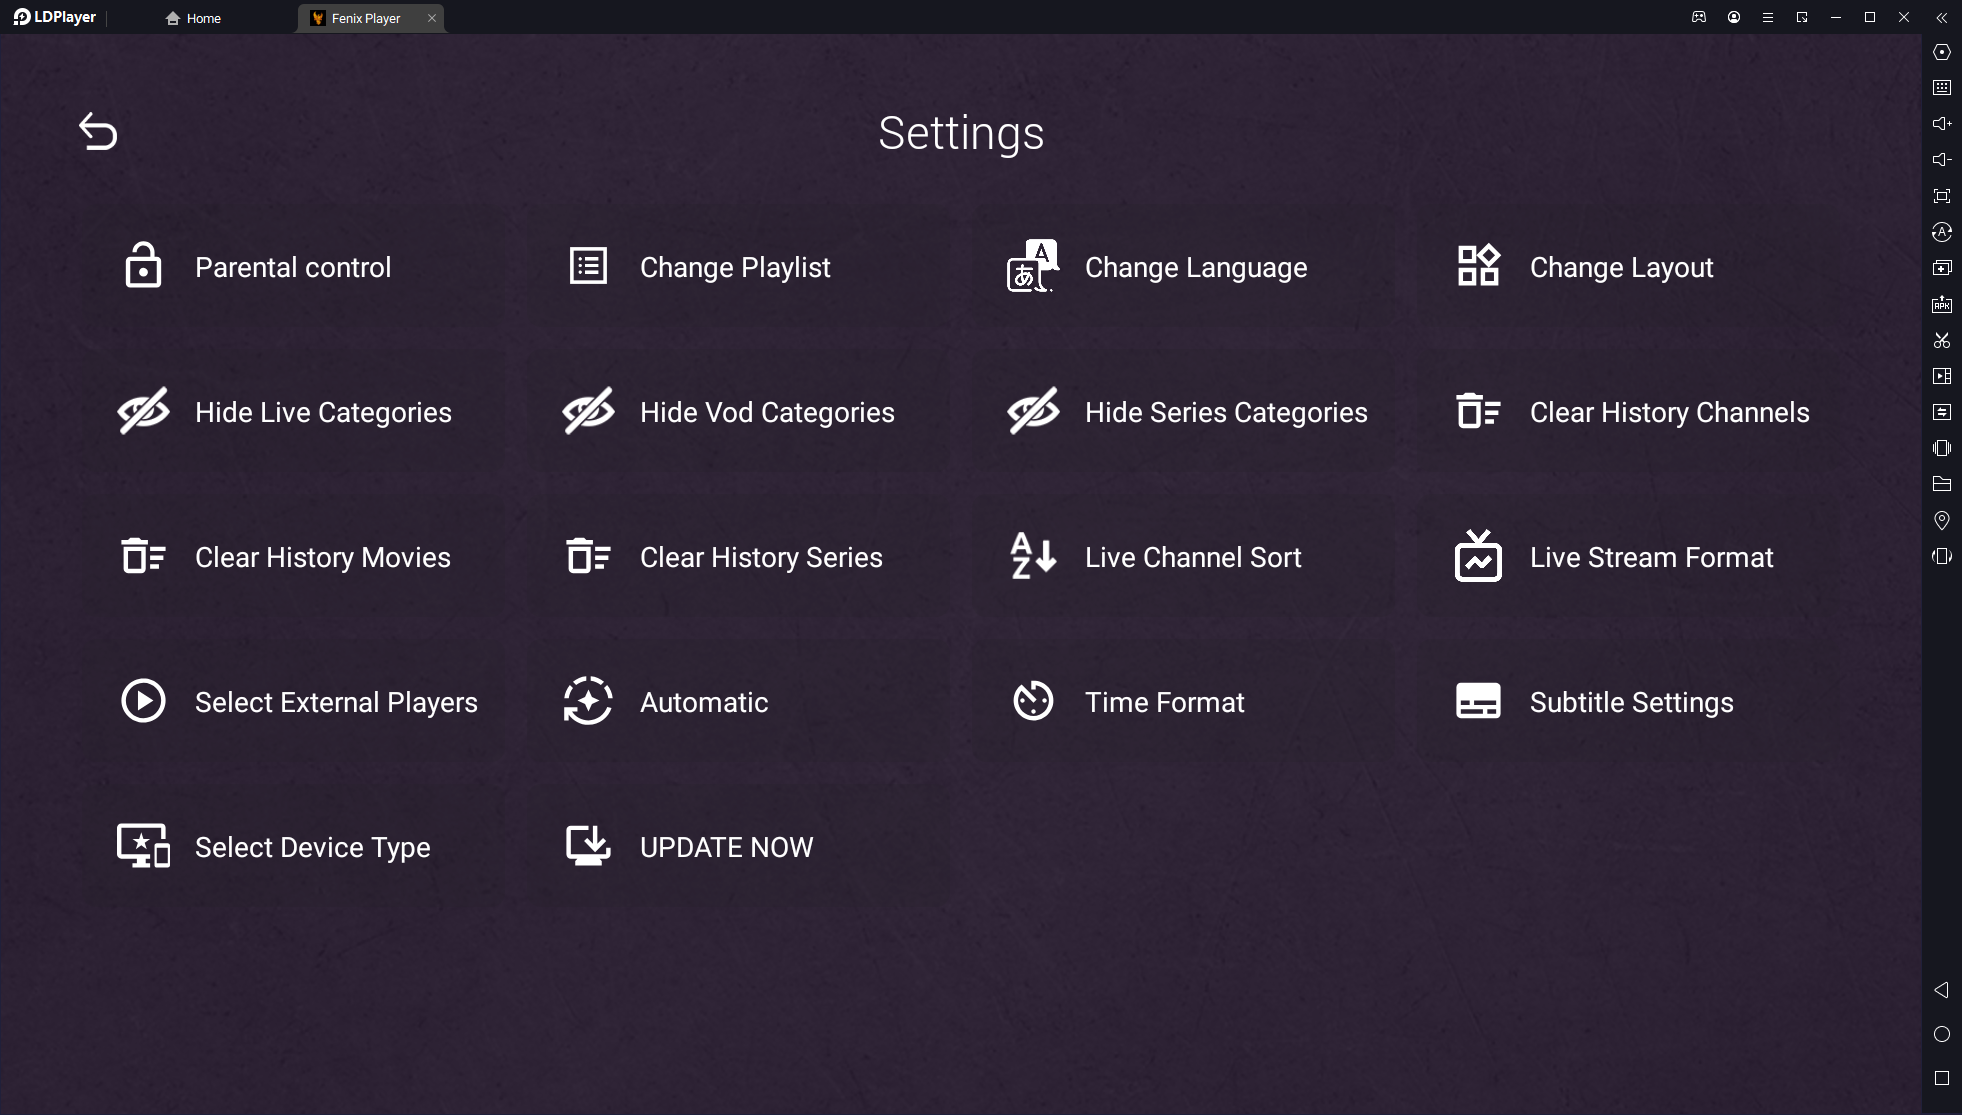
Task: Open LDPlayer location pin icon
Action: pos(1942,520)
